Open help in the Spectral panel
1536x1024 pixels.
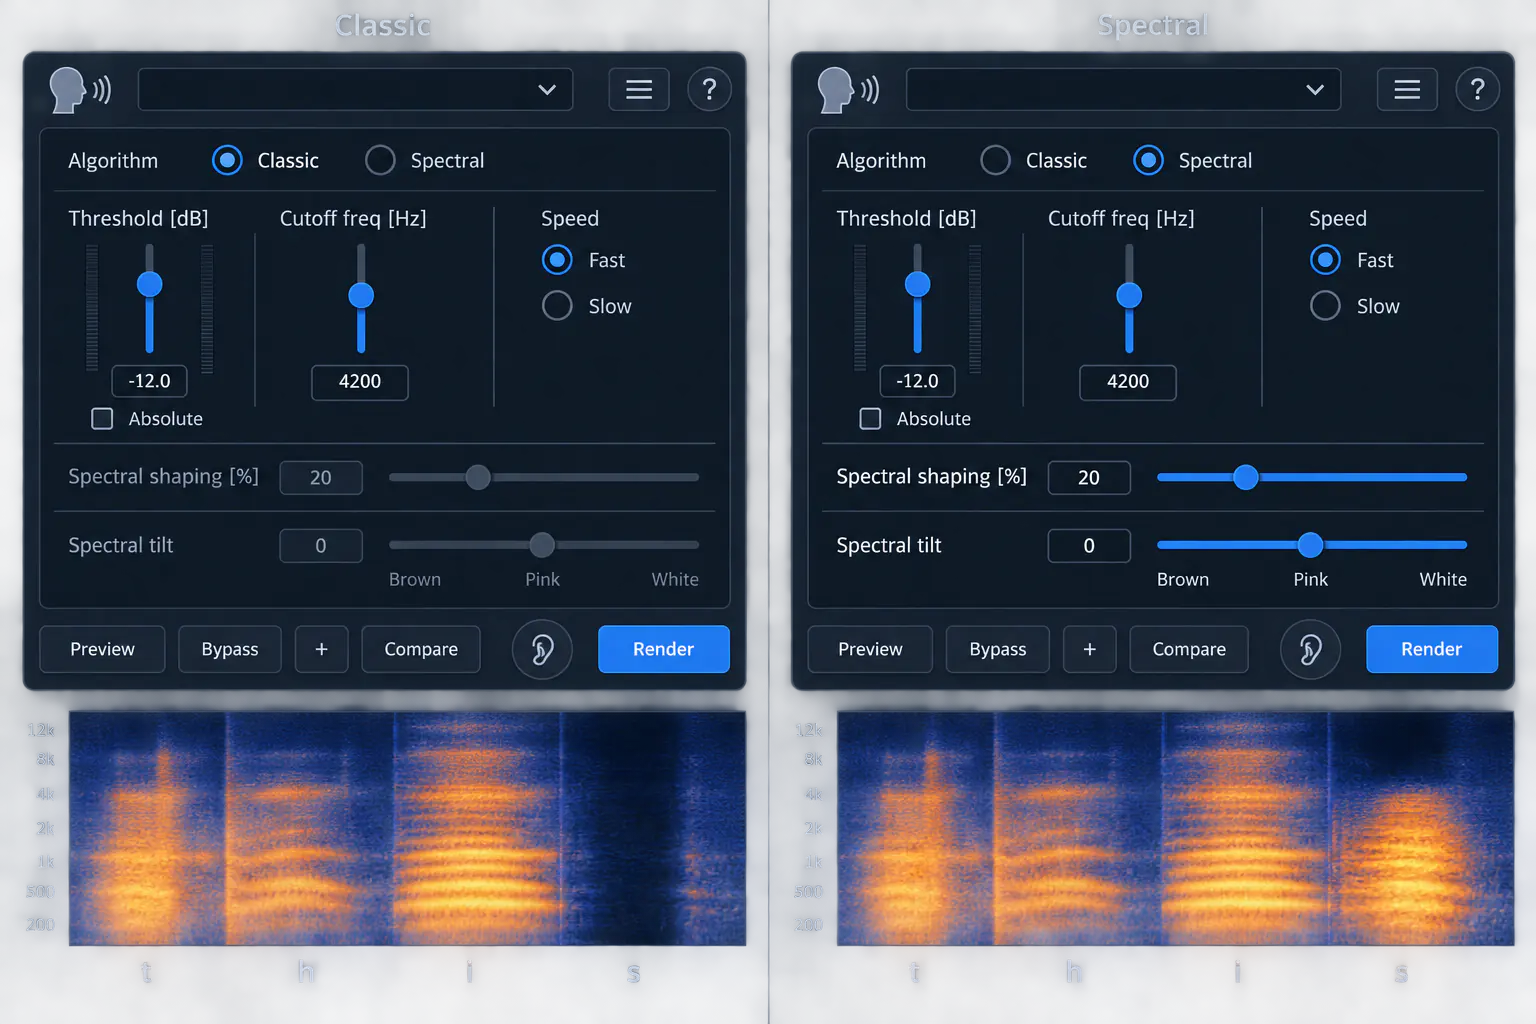pos(1477,90)
